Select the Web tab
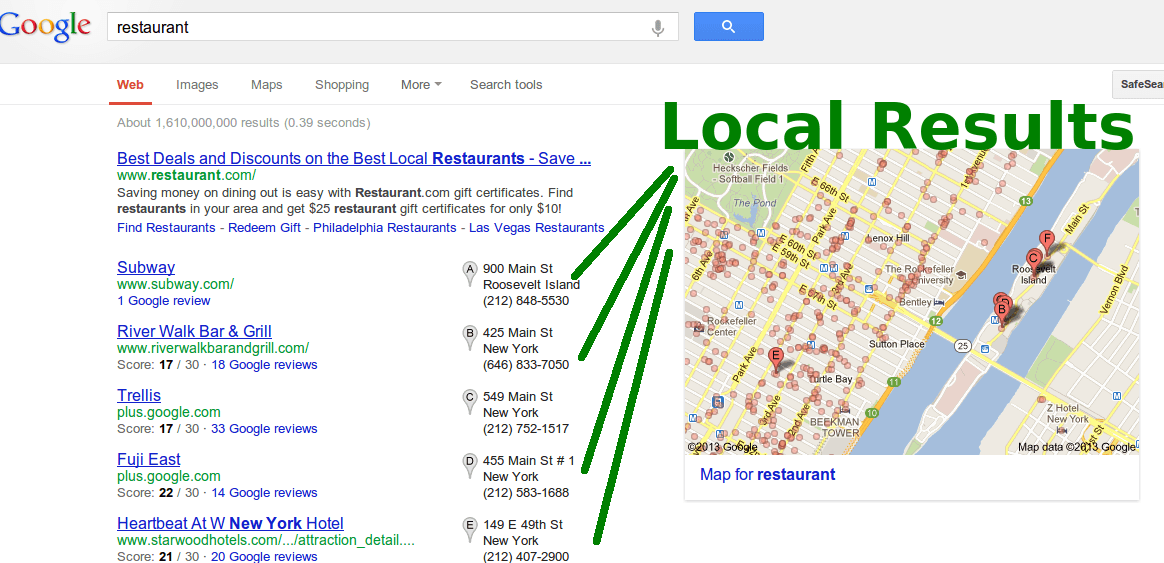 [x=130, y=85]
